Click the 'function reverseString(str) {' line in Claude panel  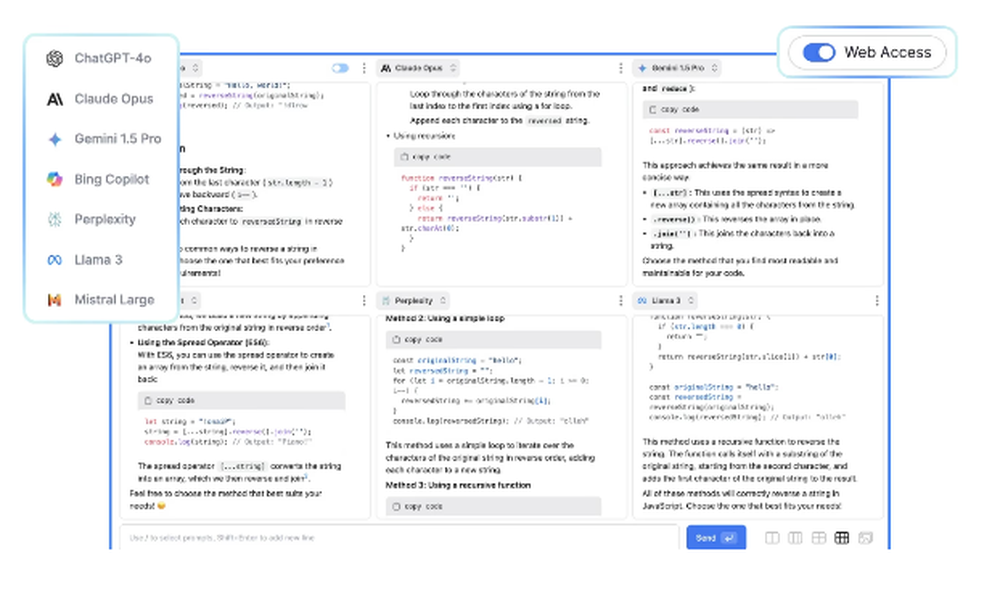(461, 178)
